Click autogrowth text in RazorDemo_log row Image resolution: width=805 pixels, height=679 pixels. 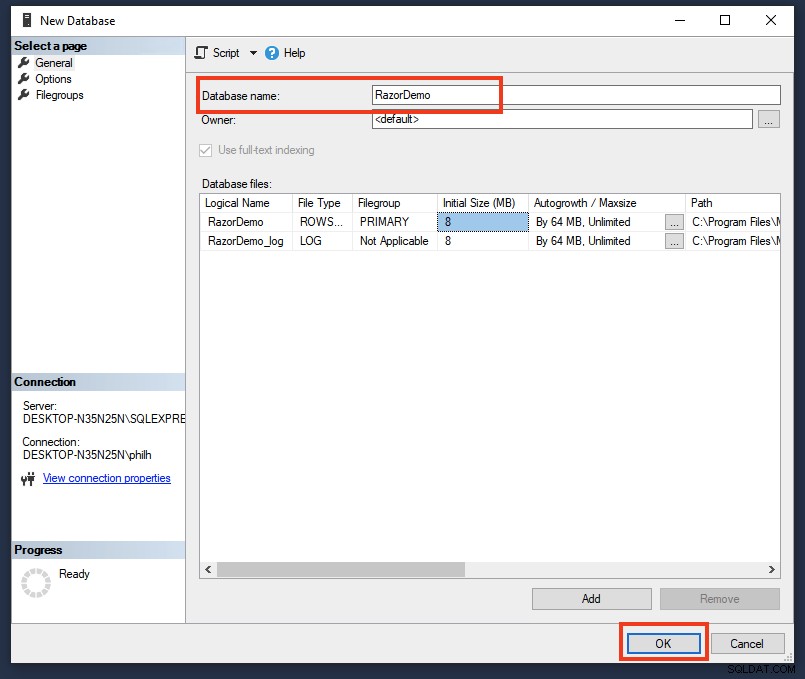pos(583,241)
